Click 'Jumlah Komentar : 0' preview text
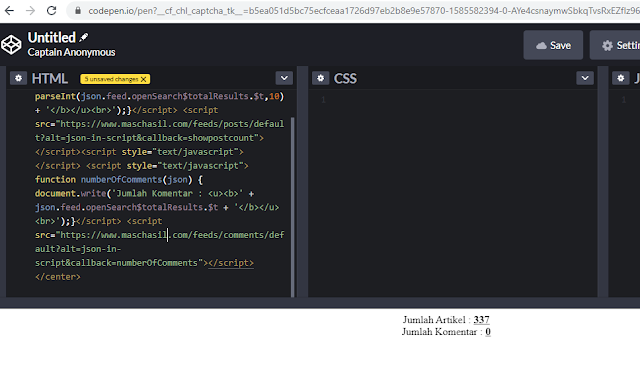This screenshot has height=382, width=640. [x=446, y=331]
